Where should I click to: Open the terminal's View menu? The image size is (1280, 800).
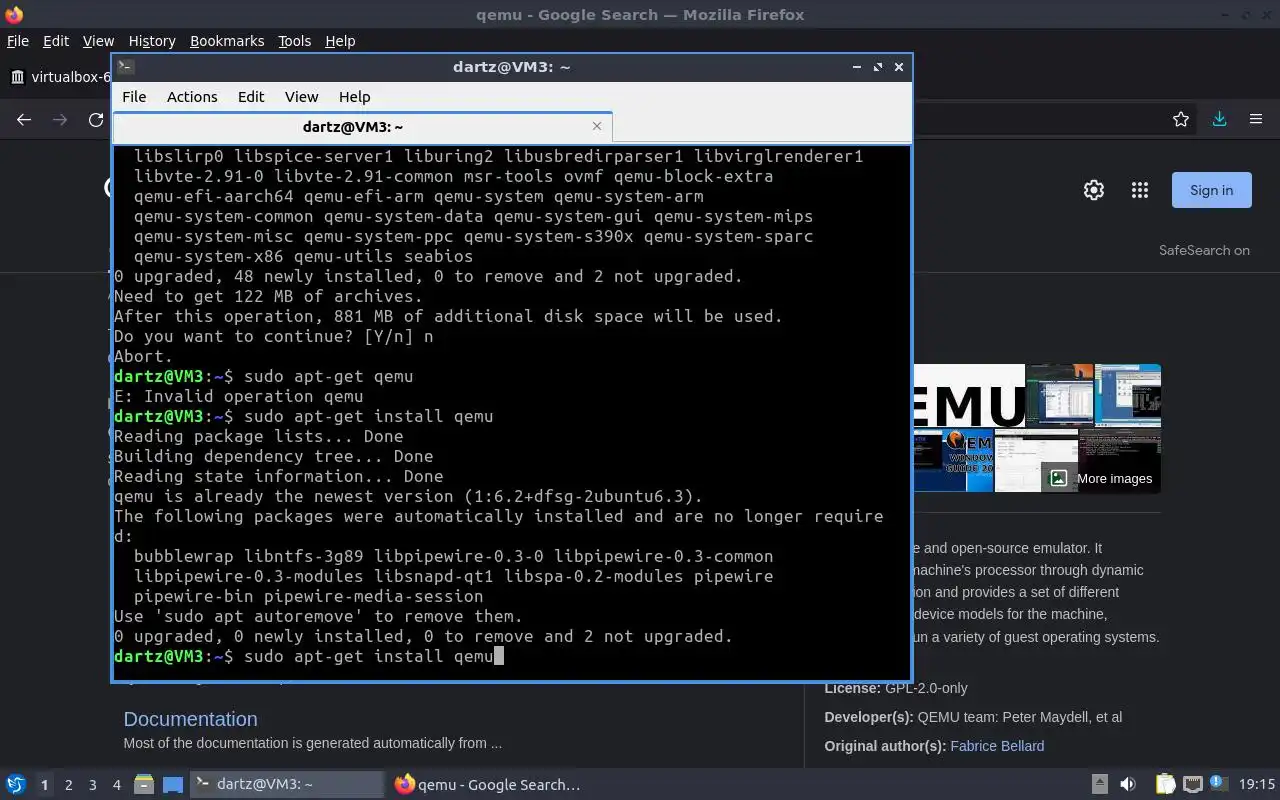[301, 97]
